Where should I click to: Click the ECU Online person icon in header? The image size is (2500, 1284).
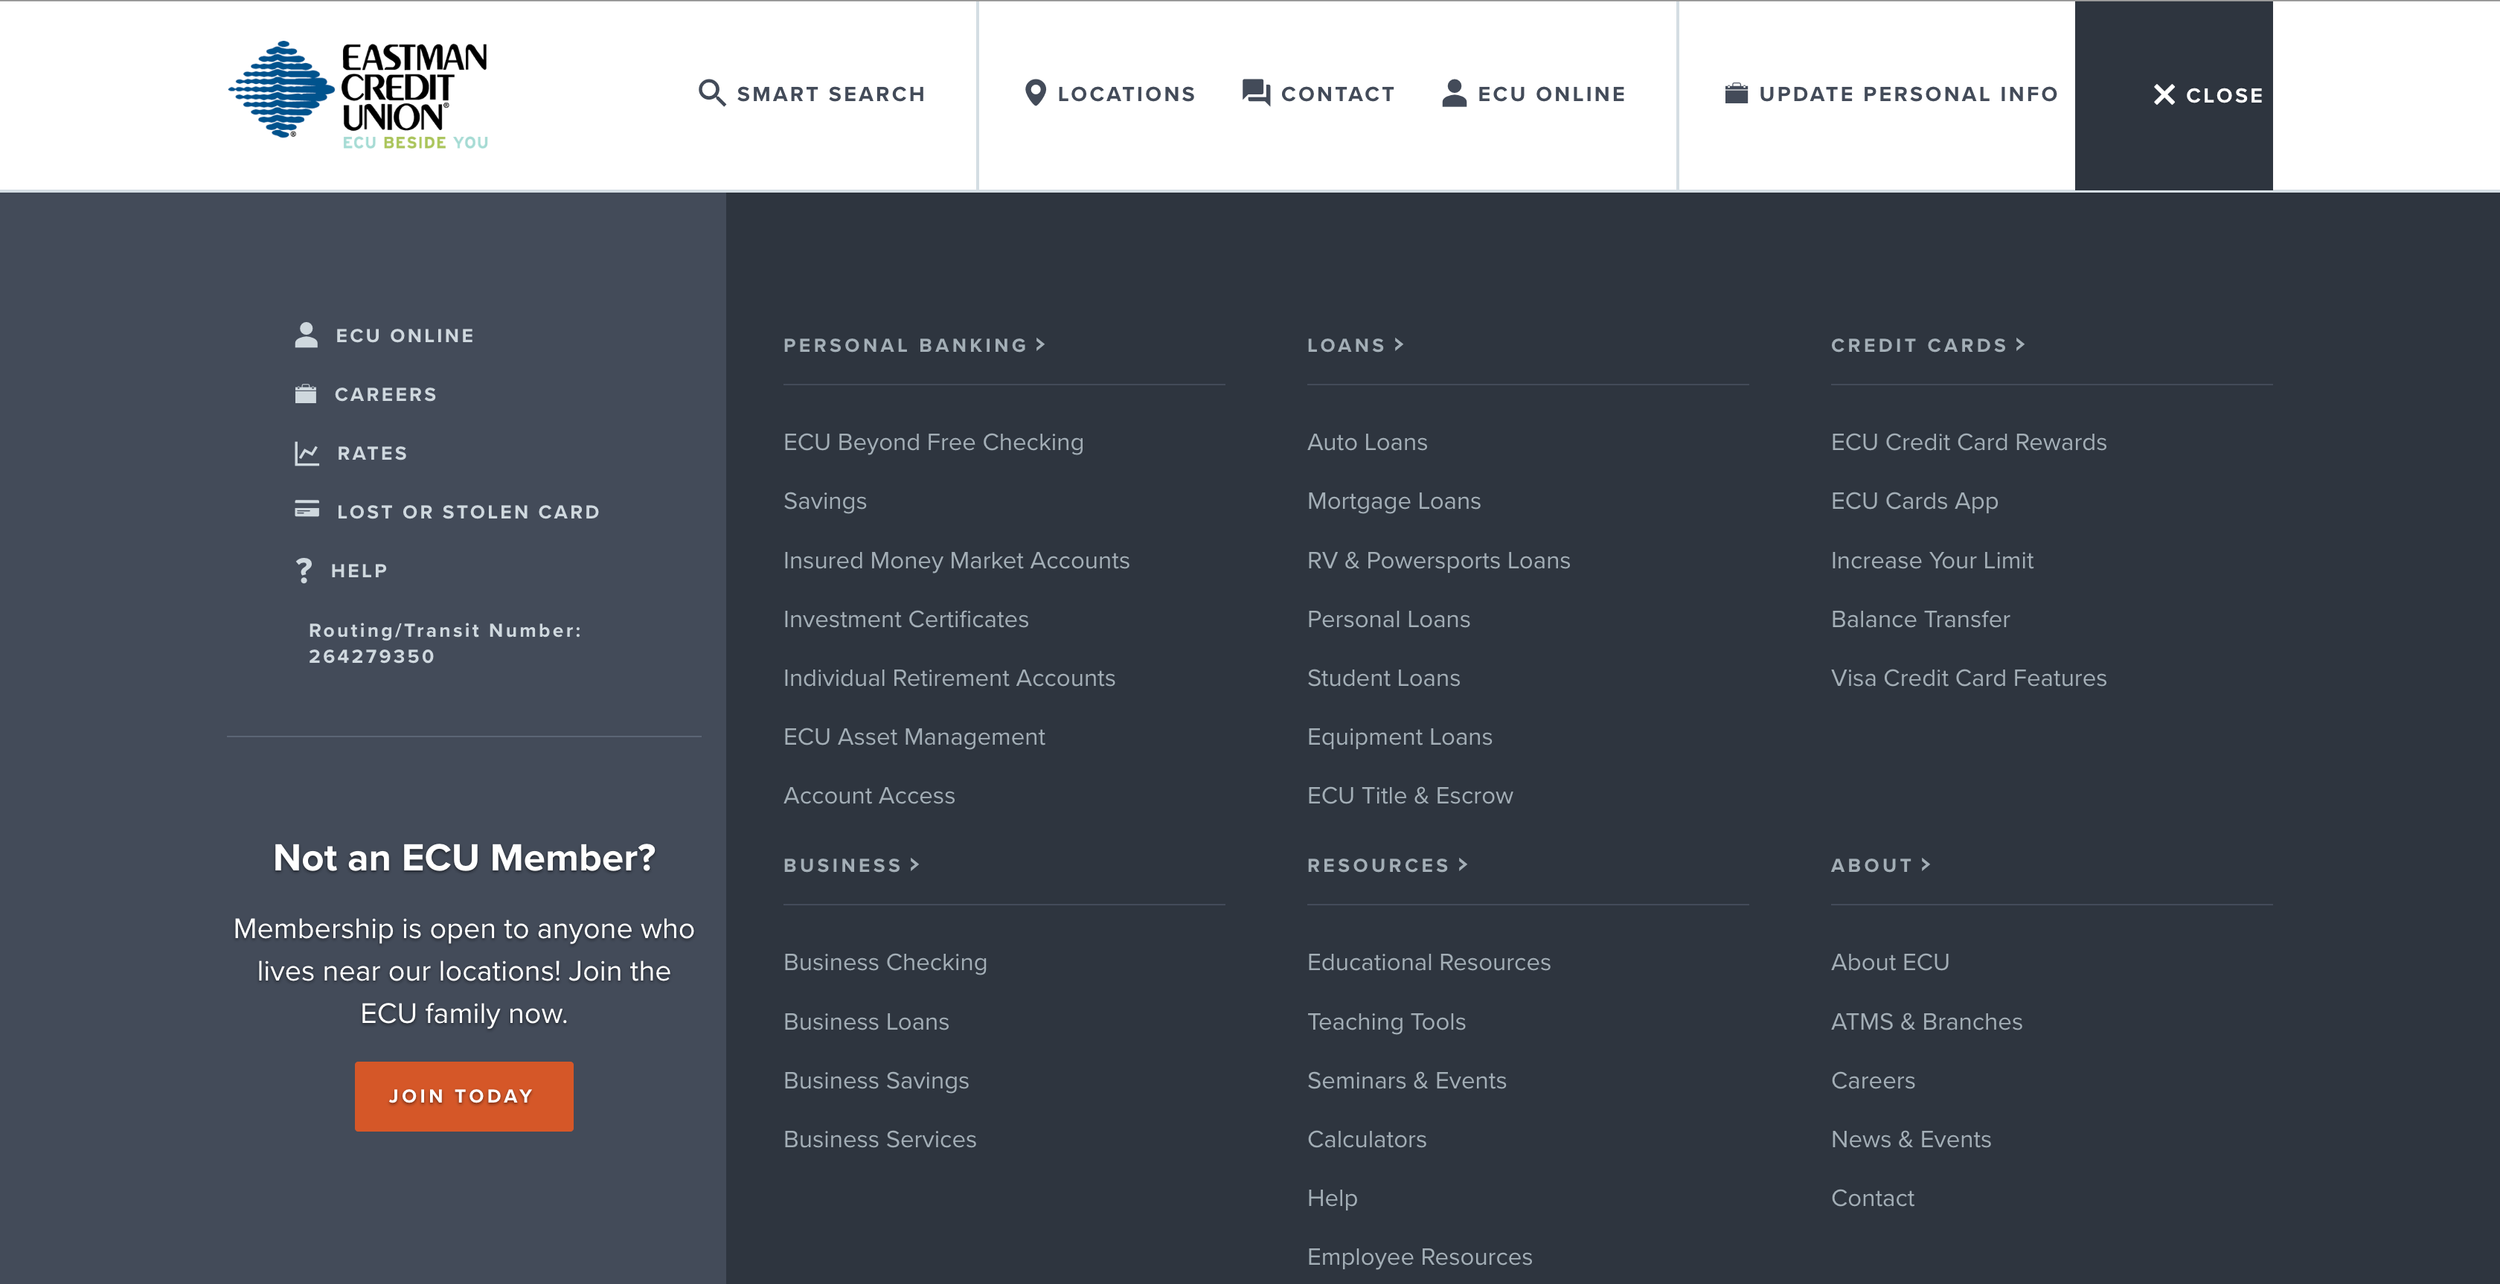[1454, 93]
